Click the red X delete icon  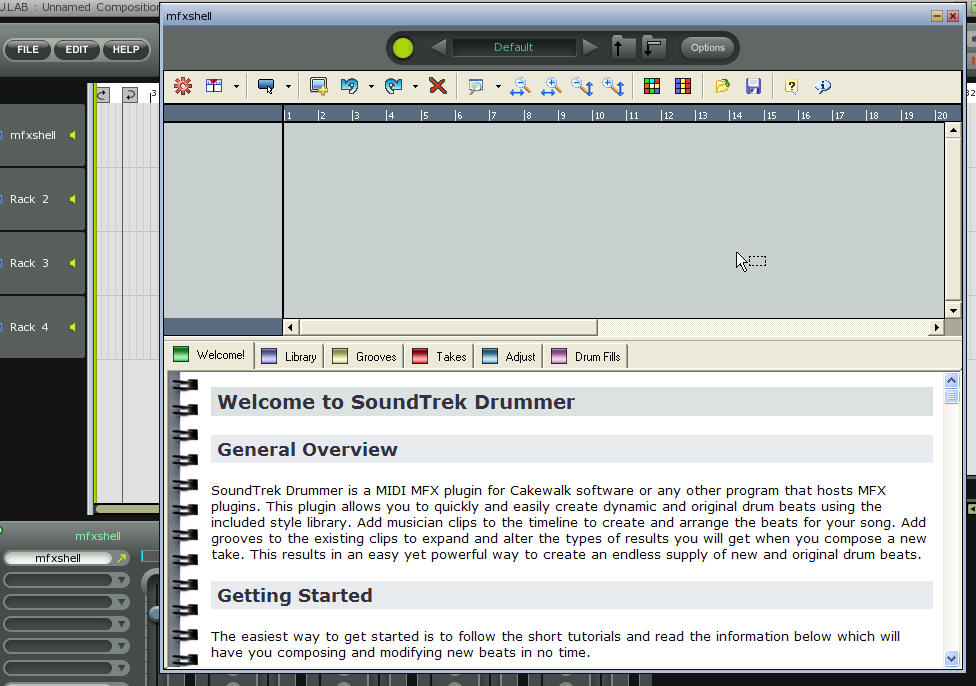tap(438, 86)
